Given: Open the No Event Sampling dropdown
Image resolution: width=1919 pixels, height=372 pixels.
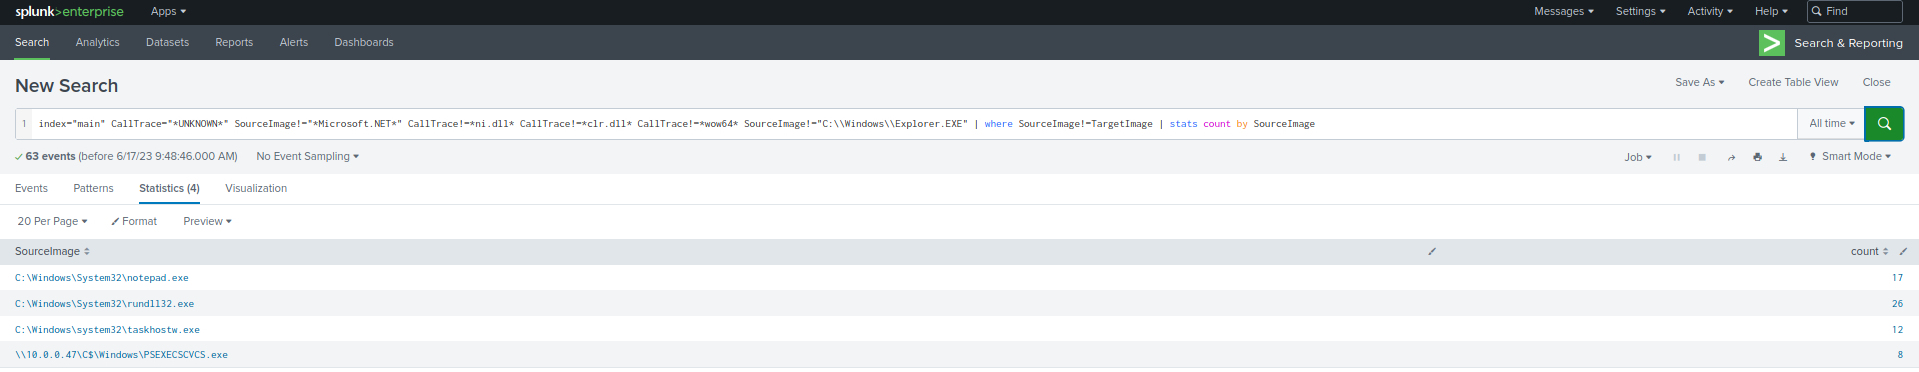Looking at the screenshot, I should 307,157.
